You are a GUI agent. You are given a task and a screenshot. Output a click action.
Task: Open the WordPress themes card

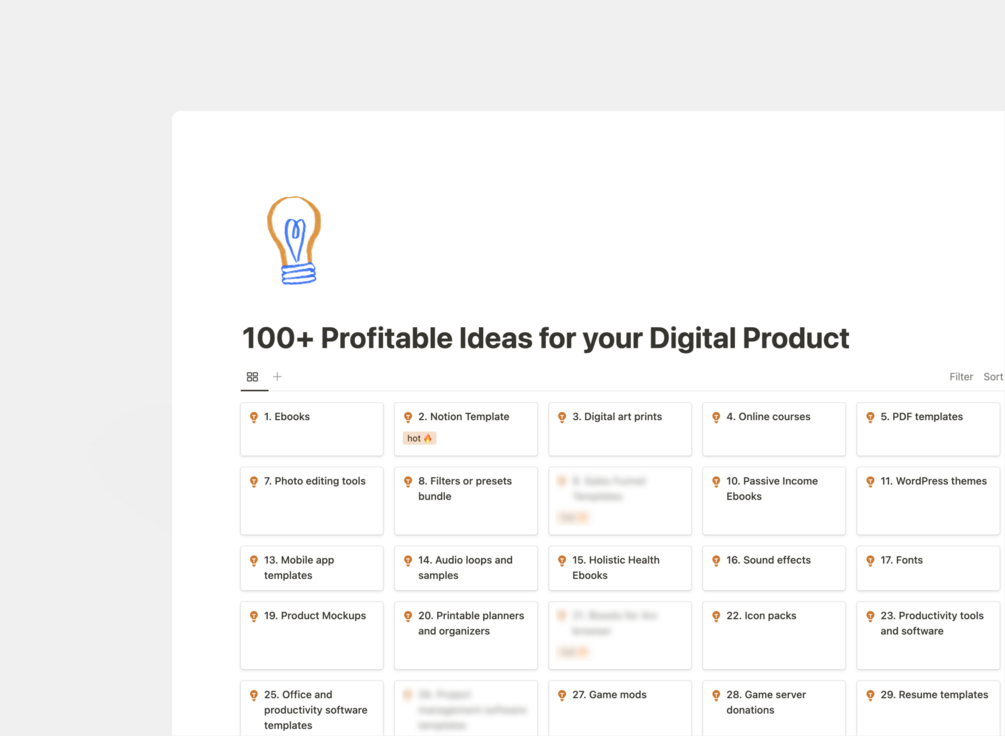coord(928,500)
